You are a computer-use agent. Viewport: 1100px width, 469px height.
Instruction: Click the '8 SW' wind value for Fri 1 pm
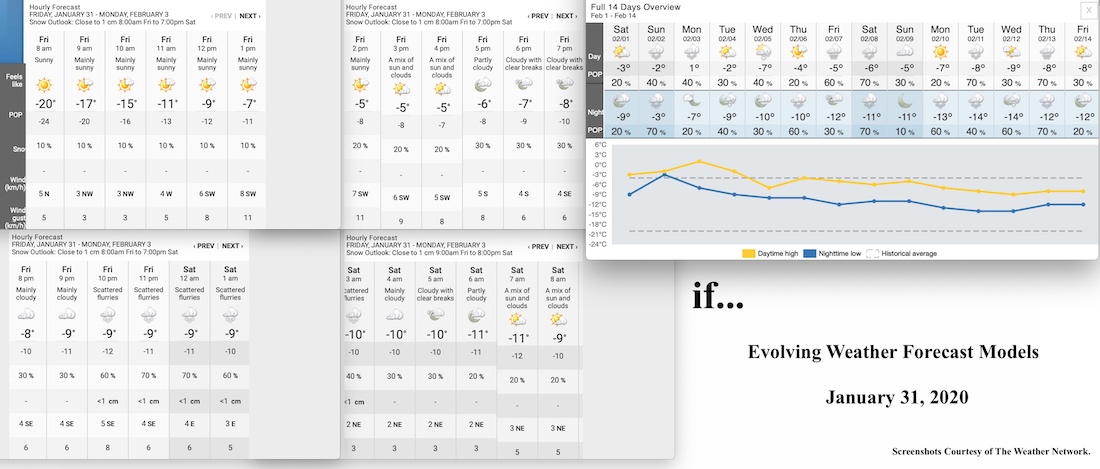pos(248,193)
